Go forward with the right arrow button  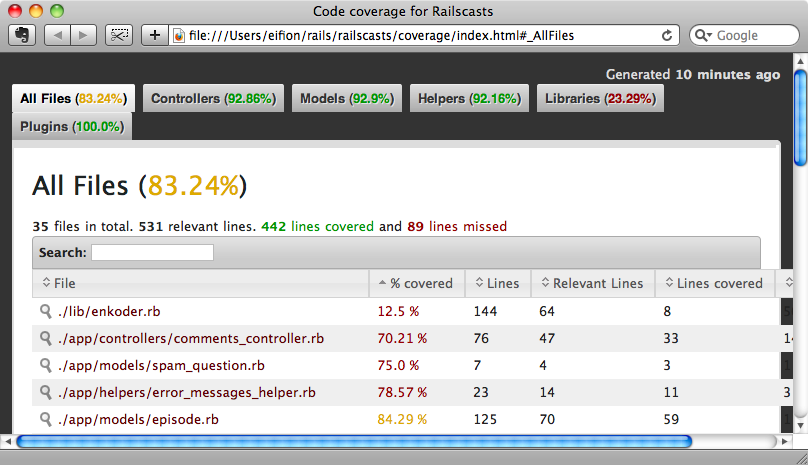coord(83,35)
